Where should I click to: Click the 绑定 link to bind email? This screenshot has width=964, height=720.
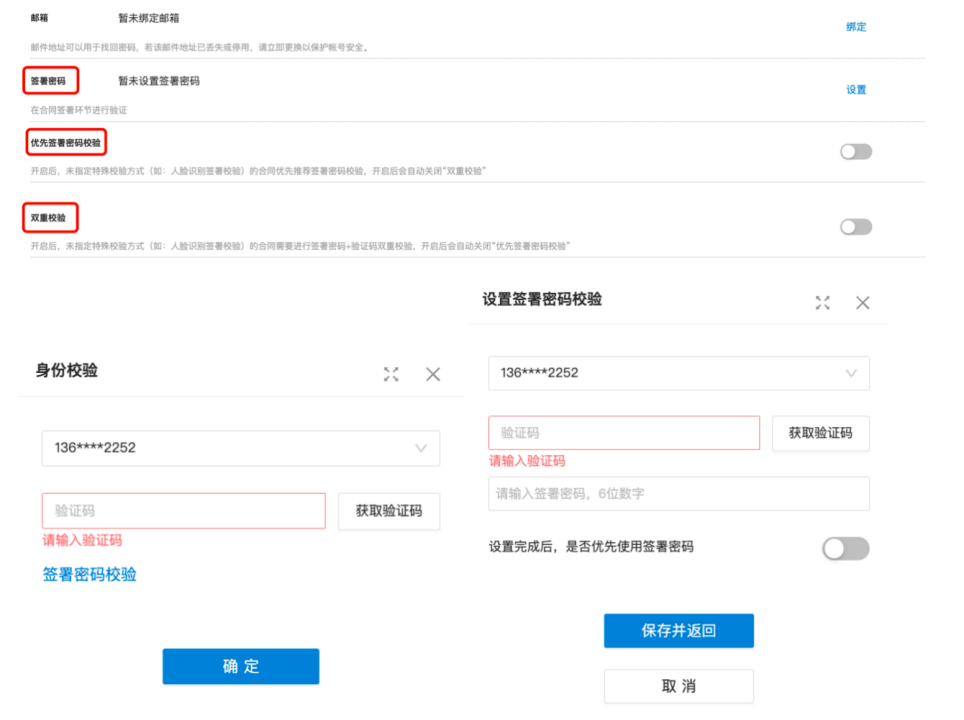[x=855, y=28]
